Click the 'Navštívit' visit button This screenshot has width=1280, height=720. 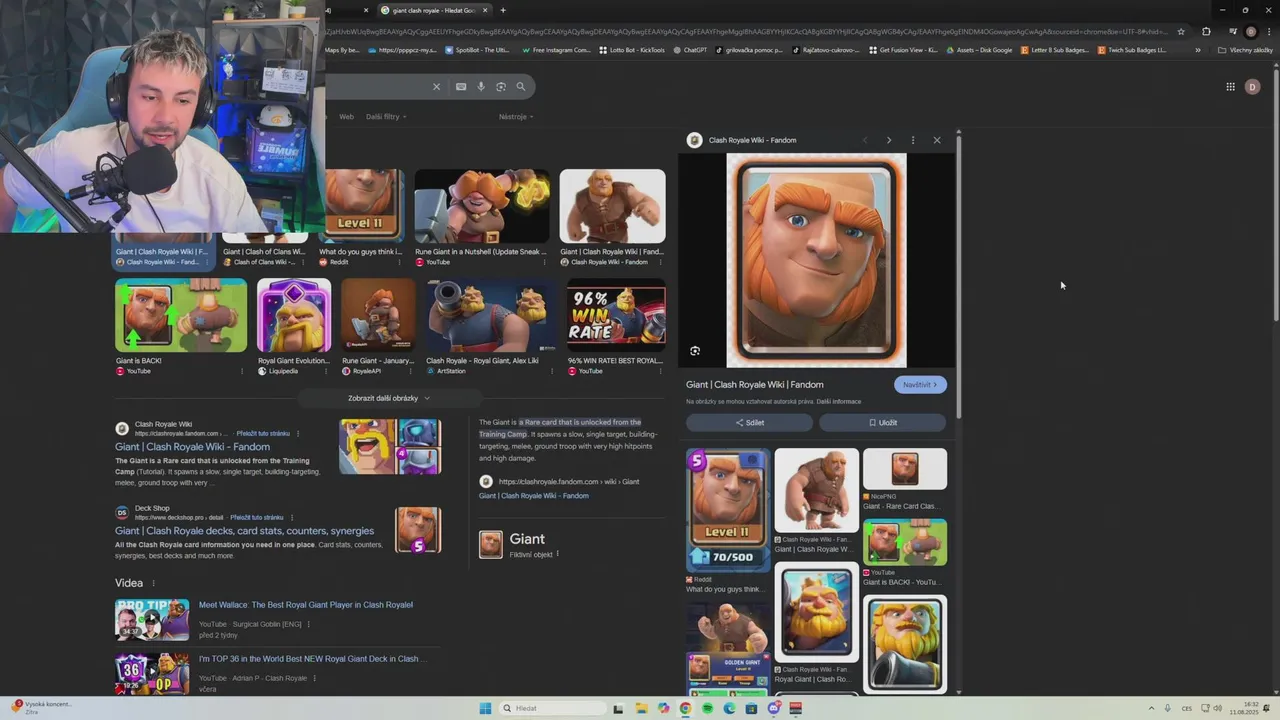[x=920, y=385]
